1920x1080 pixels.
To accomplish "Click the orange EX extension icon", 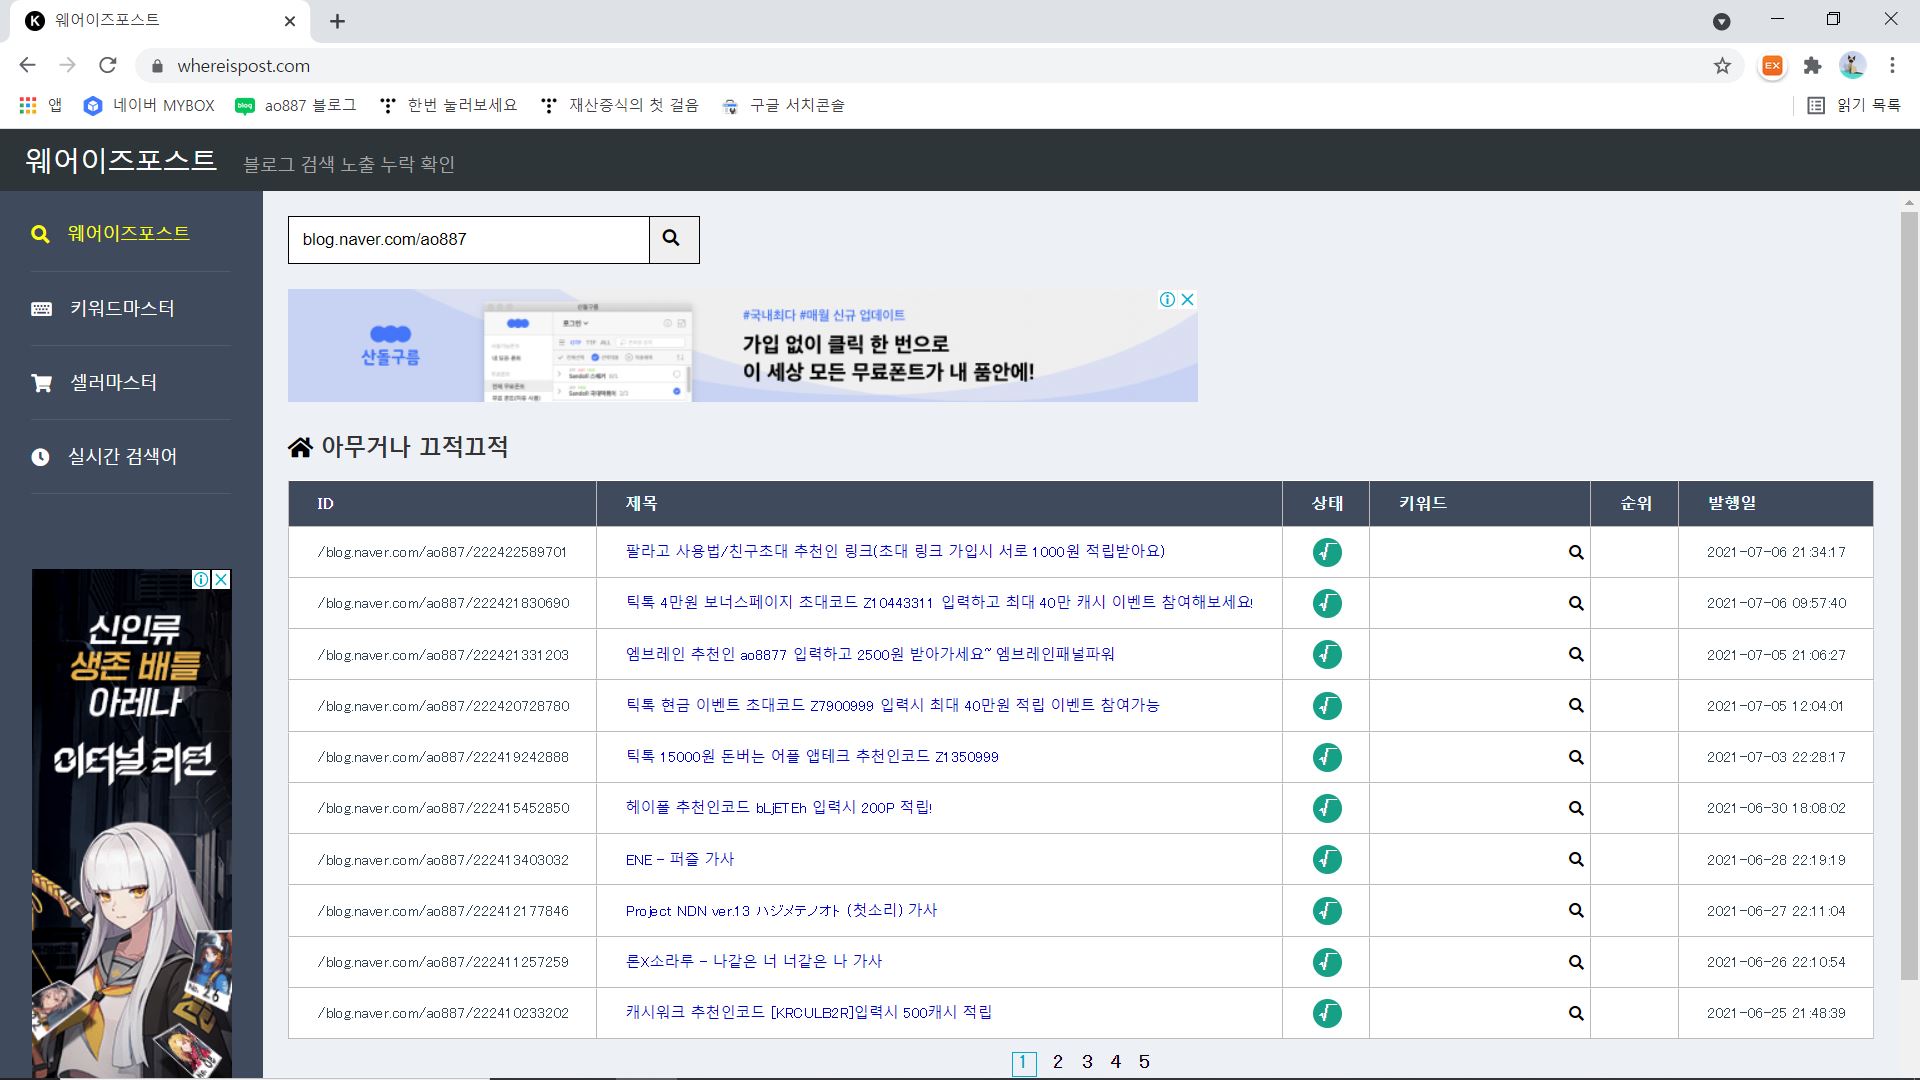I will pyautogui.click(x=1772, y=66).
